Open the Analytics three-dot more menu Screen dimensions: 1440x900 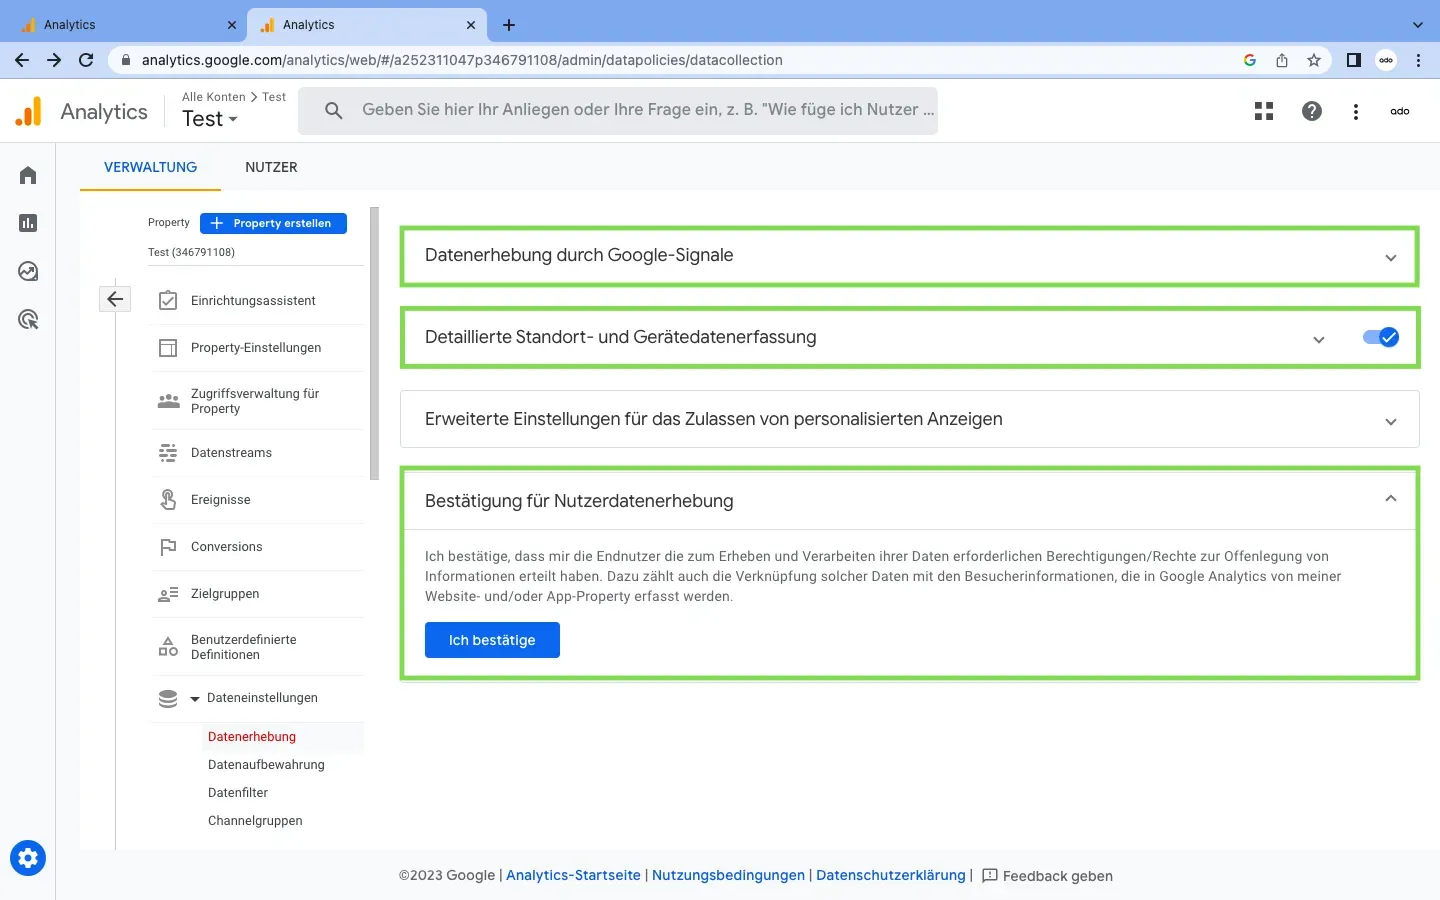(1356, 111)
